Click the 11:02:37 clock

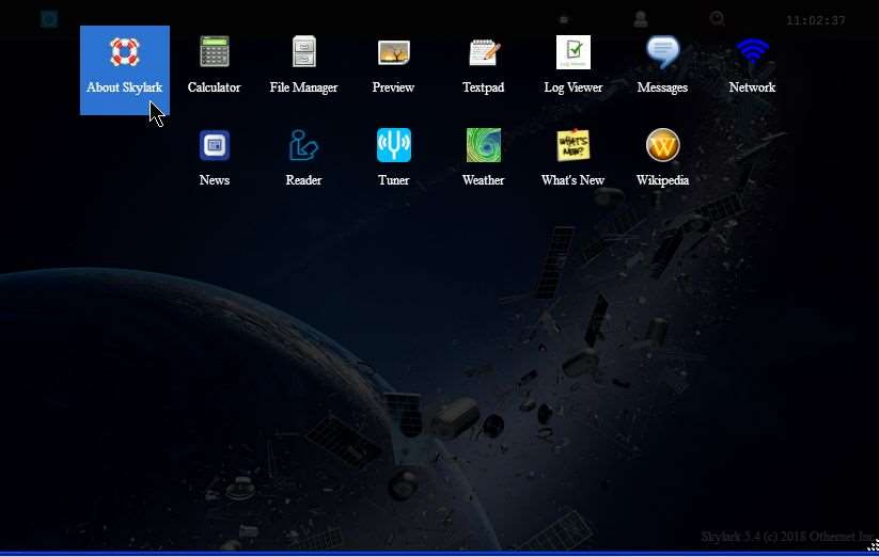click(x=816, y=21)
